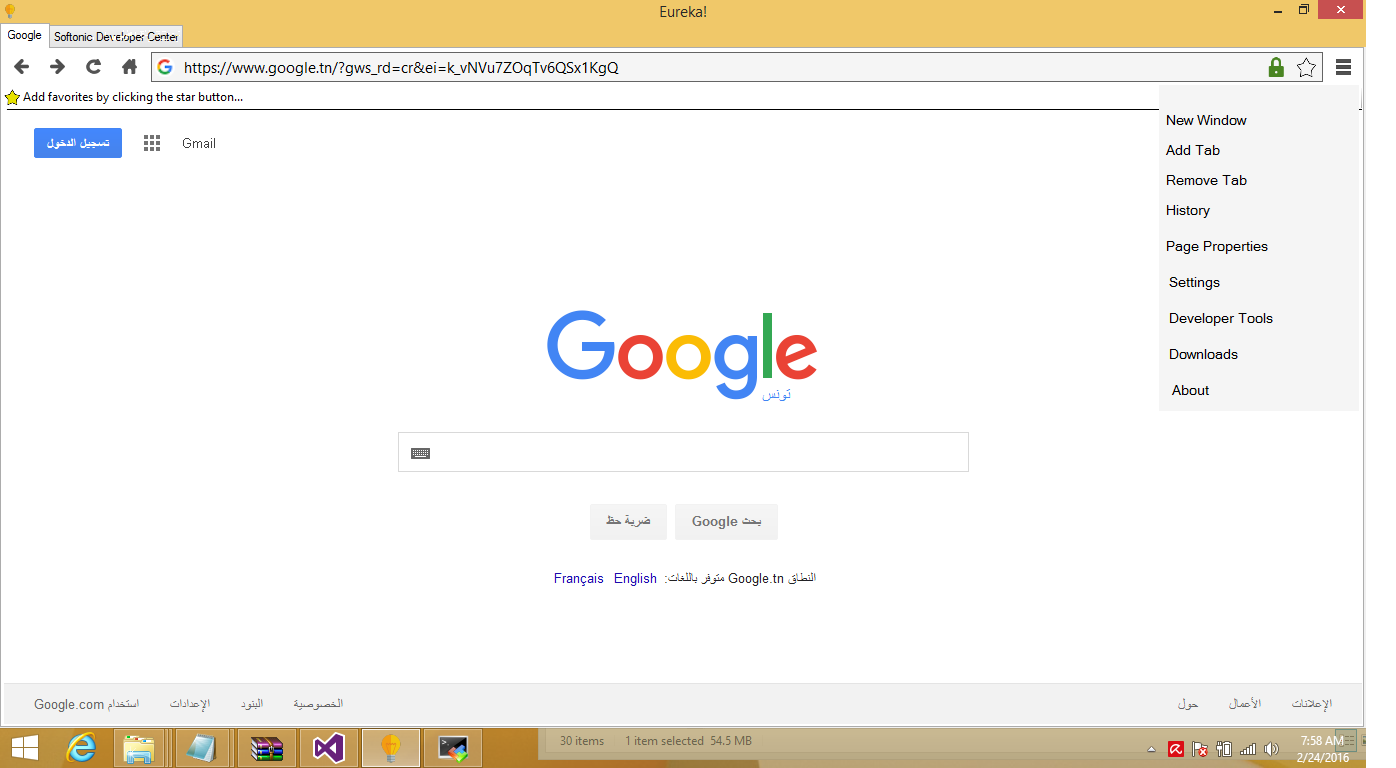The width and height of the screenshot is (1396, 768).
Task: Open the 'الأعمال' footer link
Action: [x=1245, y=704]
